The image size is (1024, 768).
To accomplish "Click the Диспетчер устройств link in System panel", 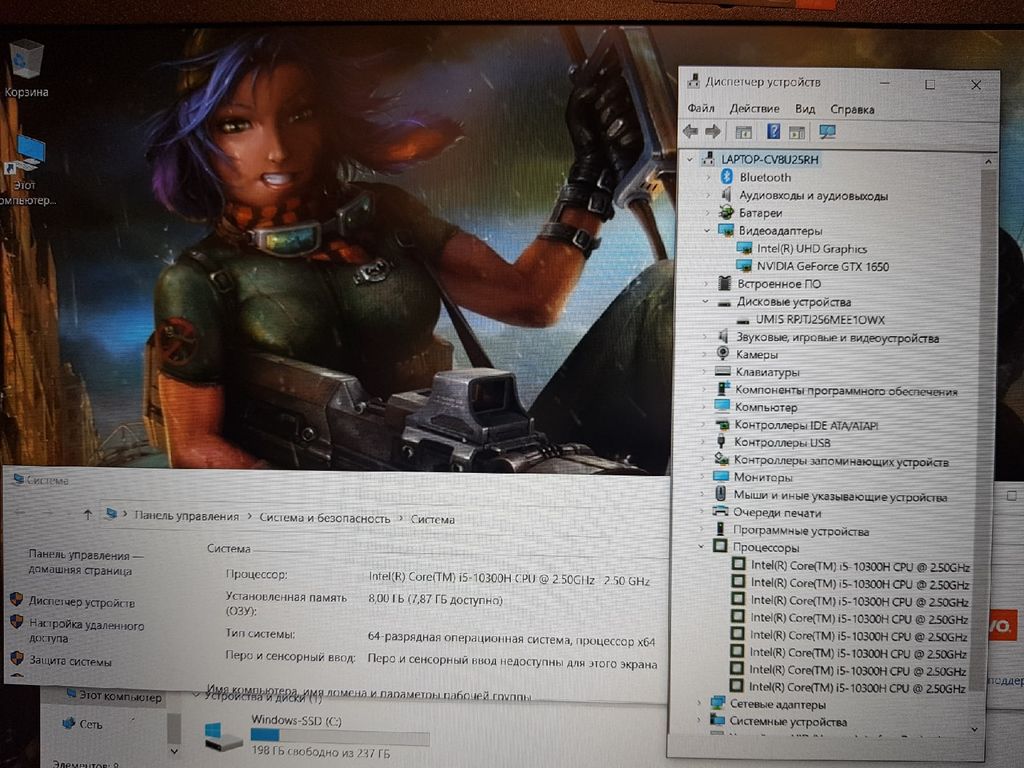I will tap(81, 603).
